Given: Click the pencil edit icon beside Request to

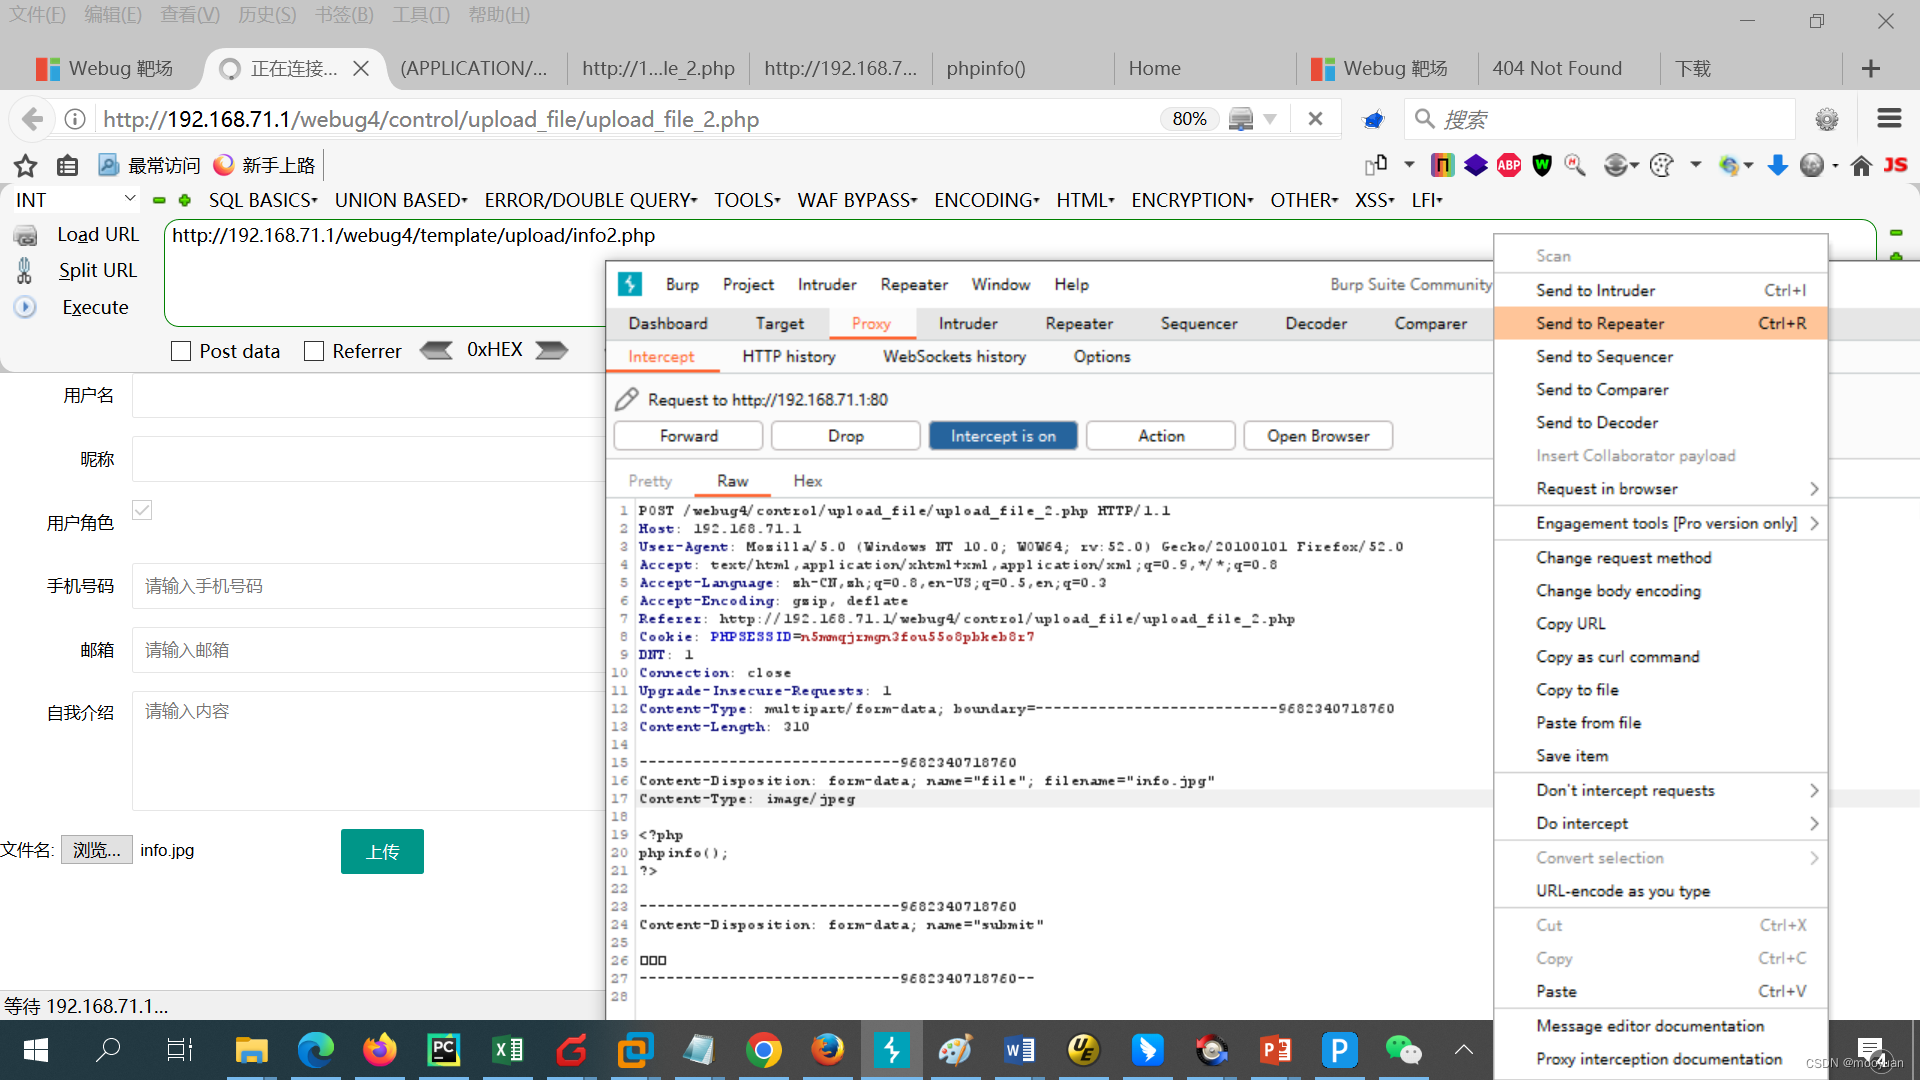Looking at the screenshot, I should (627, 399).
